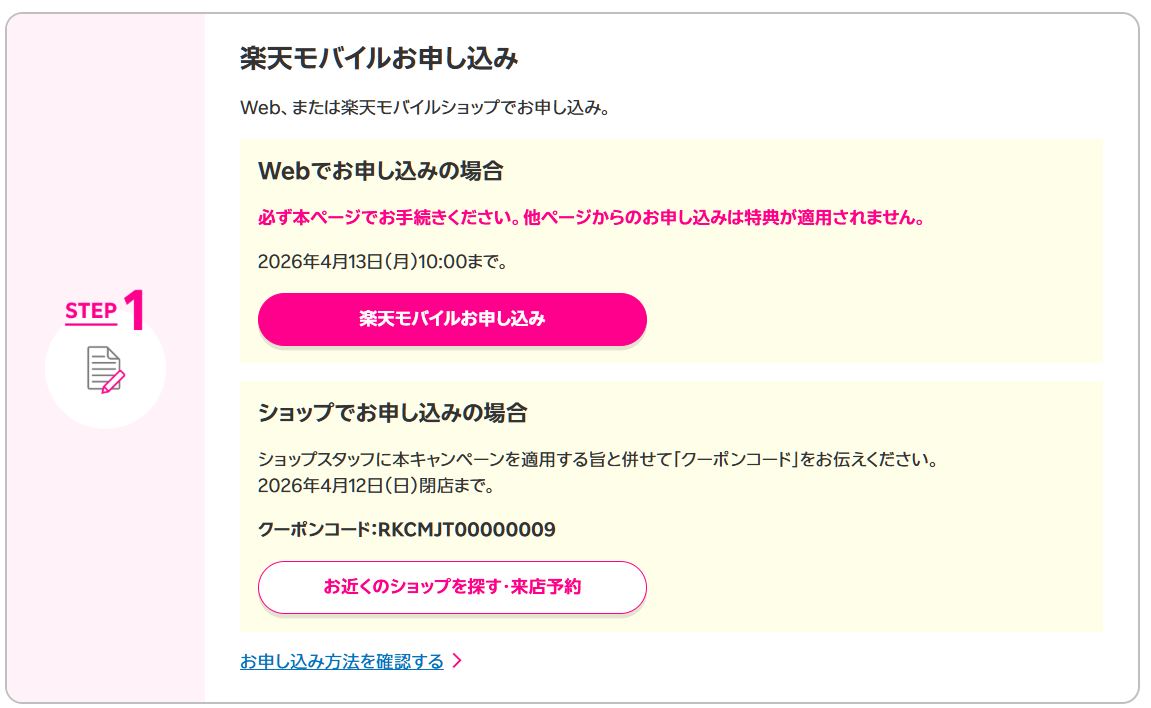Select the application icon in the left column
Image resolution: width=1151 pixels, height=708 pixels.
tap(103, 369)
